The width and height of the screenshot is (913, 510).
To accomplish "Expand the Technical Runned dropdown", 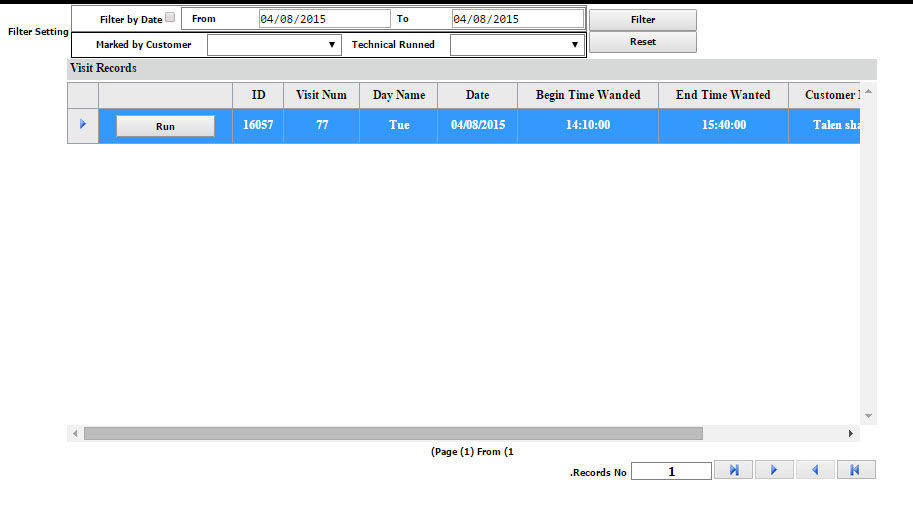I will [x=515, y=45].
